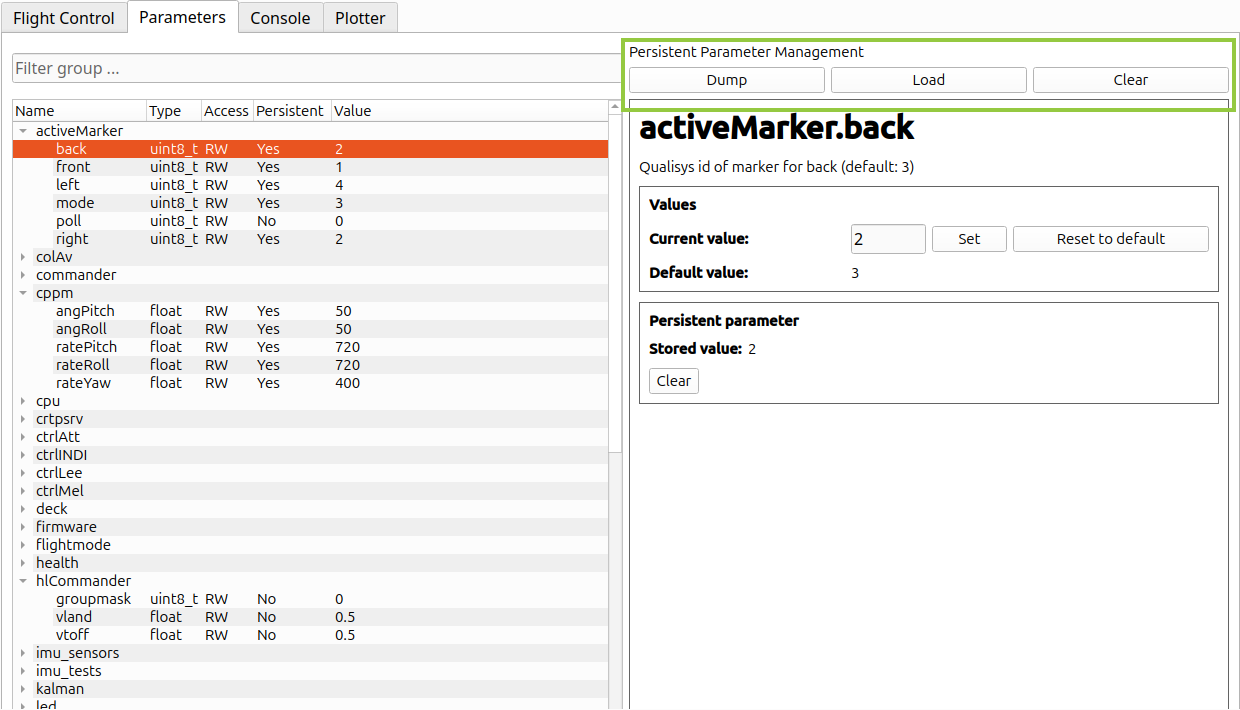Collapse the activeMarker group
This screenshot has width=1240, height=710.
pos(23,131)
